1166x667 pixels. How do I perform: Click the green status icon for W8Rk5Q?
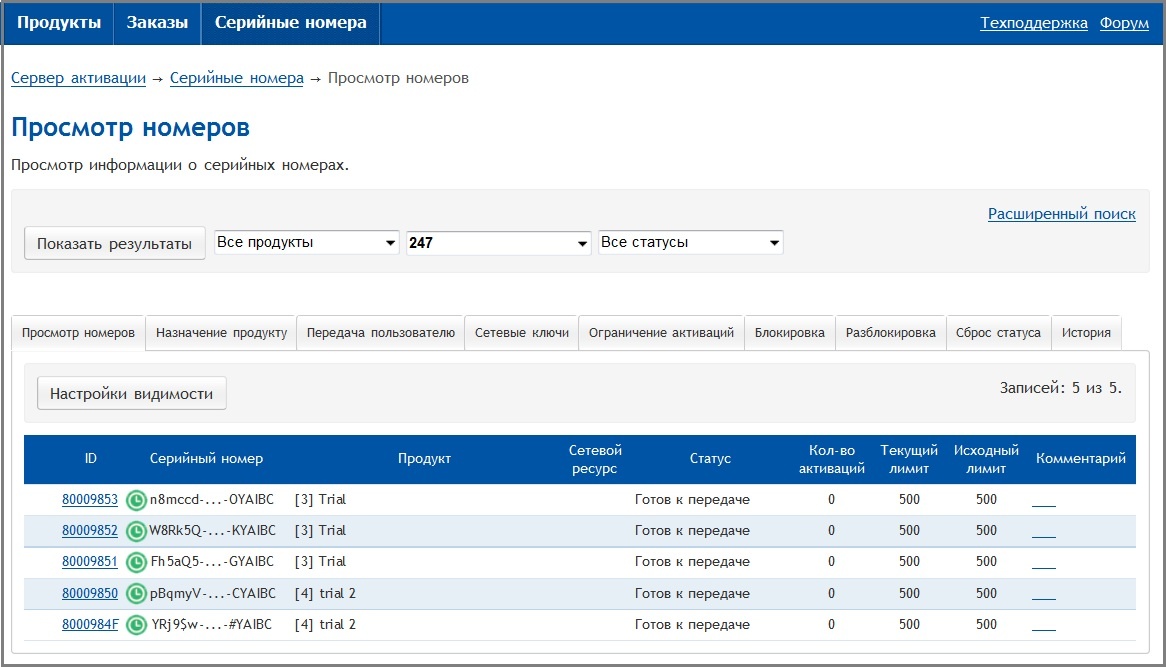[x=136, y=531]
